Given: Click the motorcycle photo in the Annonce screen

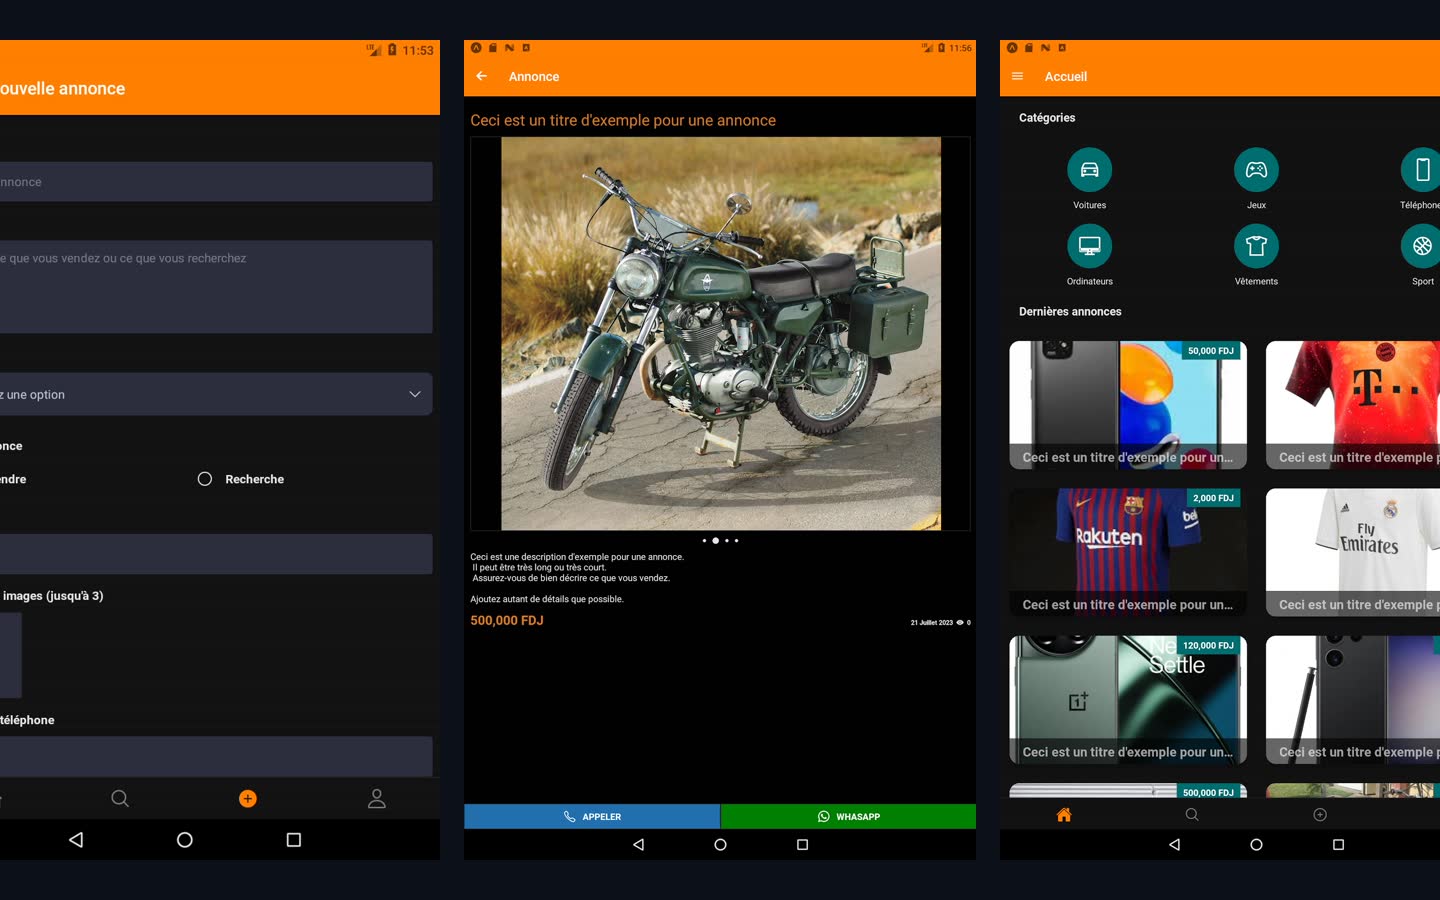Looking at the screenshot, I should [721, 334].
